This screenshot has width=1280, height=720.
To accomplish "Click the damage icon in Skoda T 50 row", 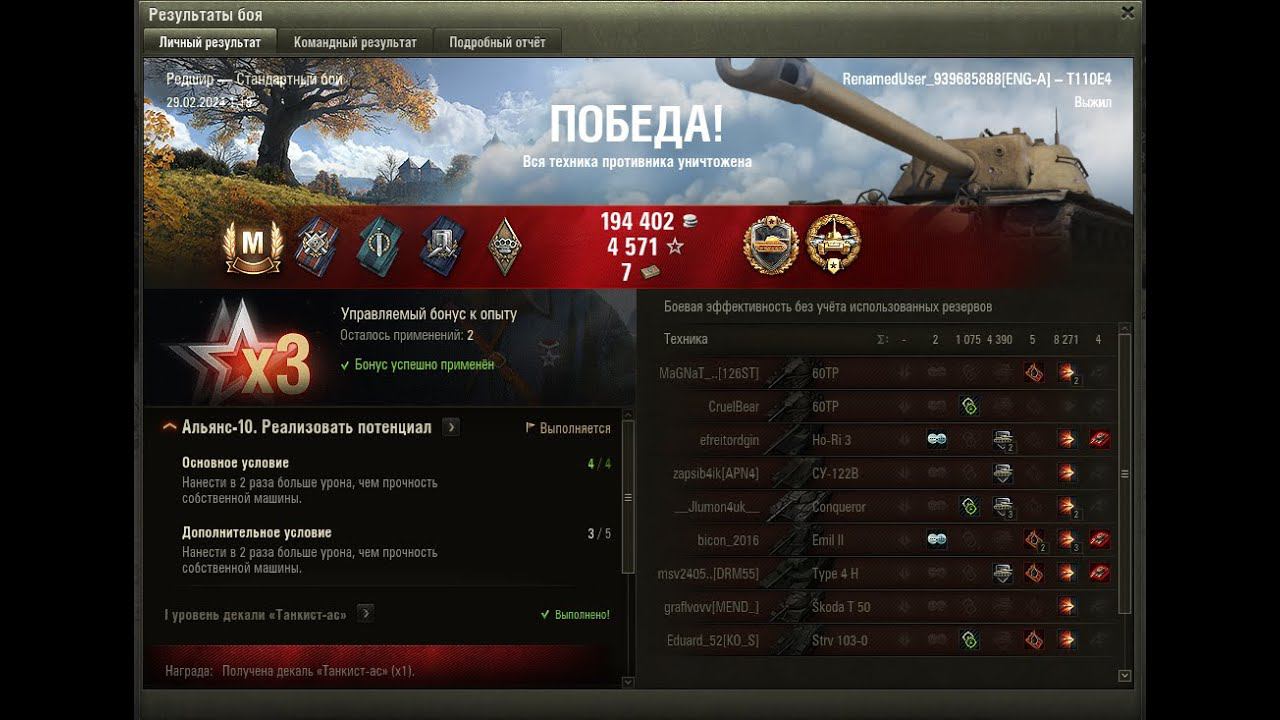I will 1067,607.
